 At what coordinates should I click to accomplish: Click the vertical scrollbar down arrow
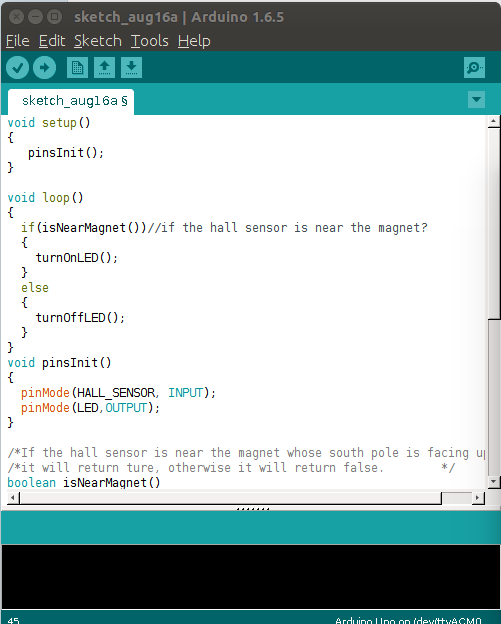click(x=493, y=482)
